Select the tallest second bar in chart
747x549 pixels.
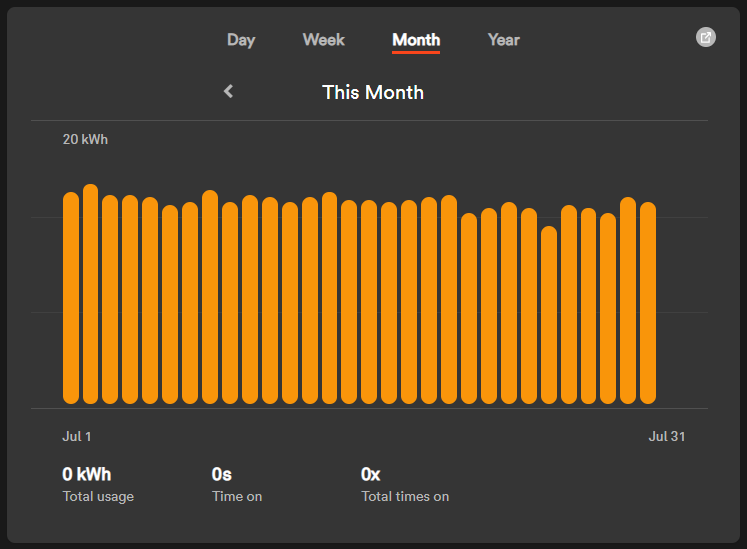pyautogui.click(x=91, y=294)
